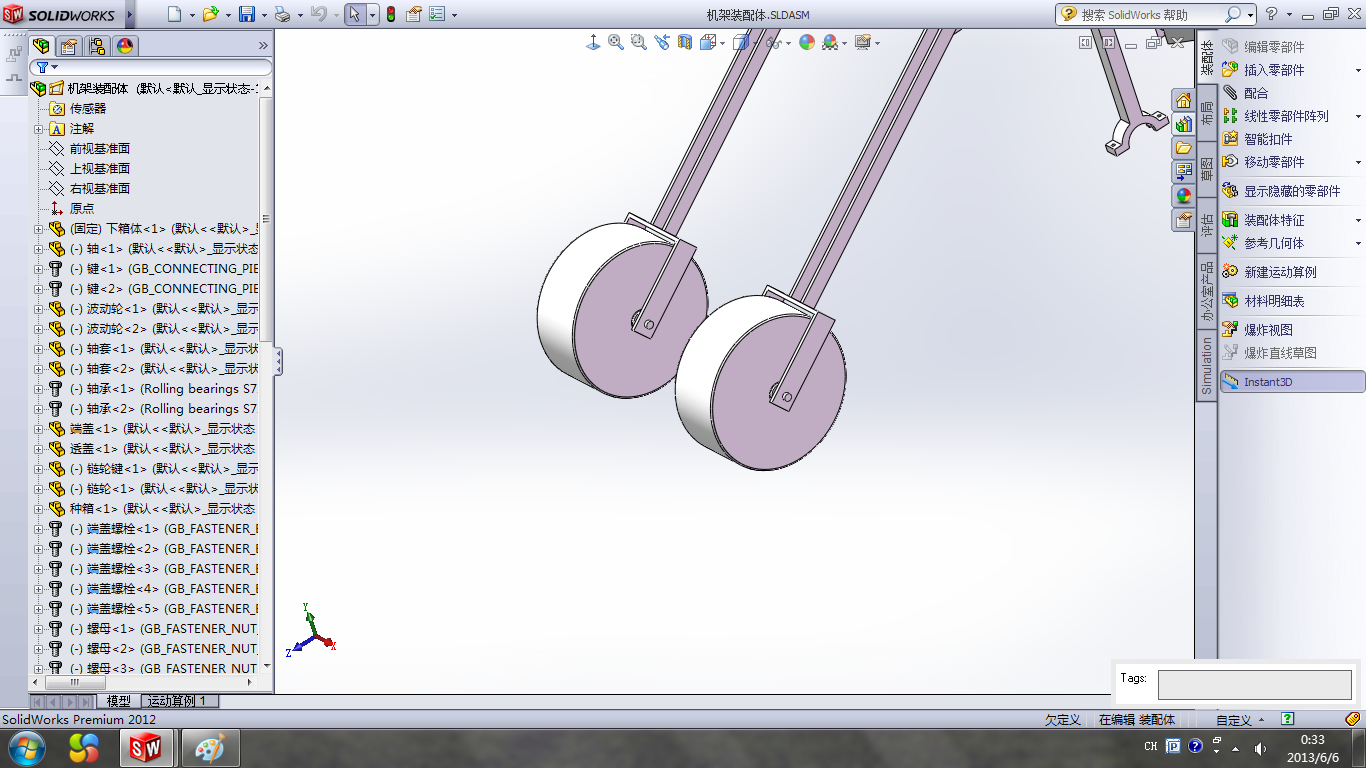Click the Edit Appearance color ball icon
This screenshot has height=768, width=1366.
806,42
